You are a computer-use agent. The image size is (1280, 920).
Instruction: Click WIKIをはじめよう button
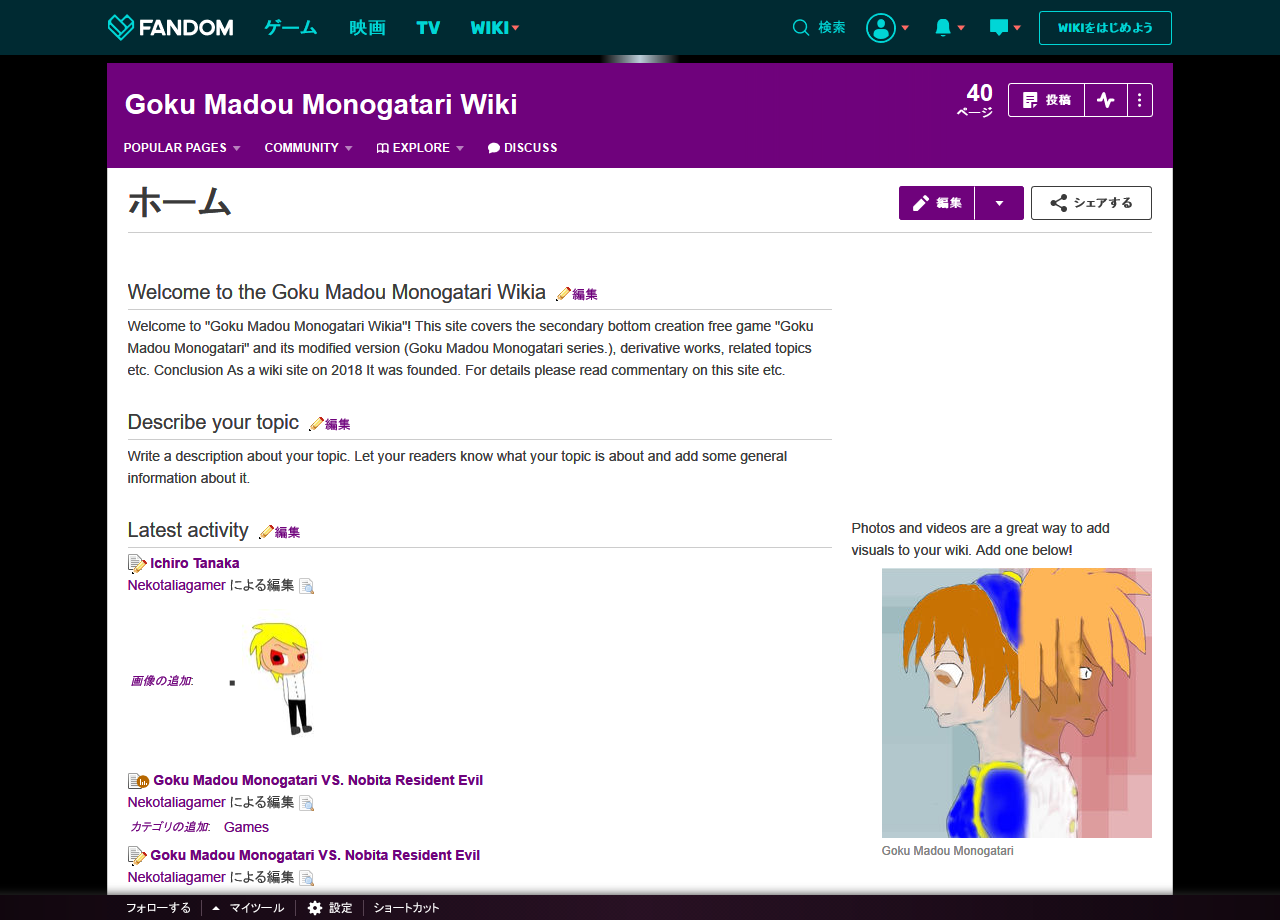pos(1105,28)
